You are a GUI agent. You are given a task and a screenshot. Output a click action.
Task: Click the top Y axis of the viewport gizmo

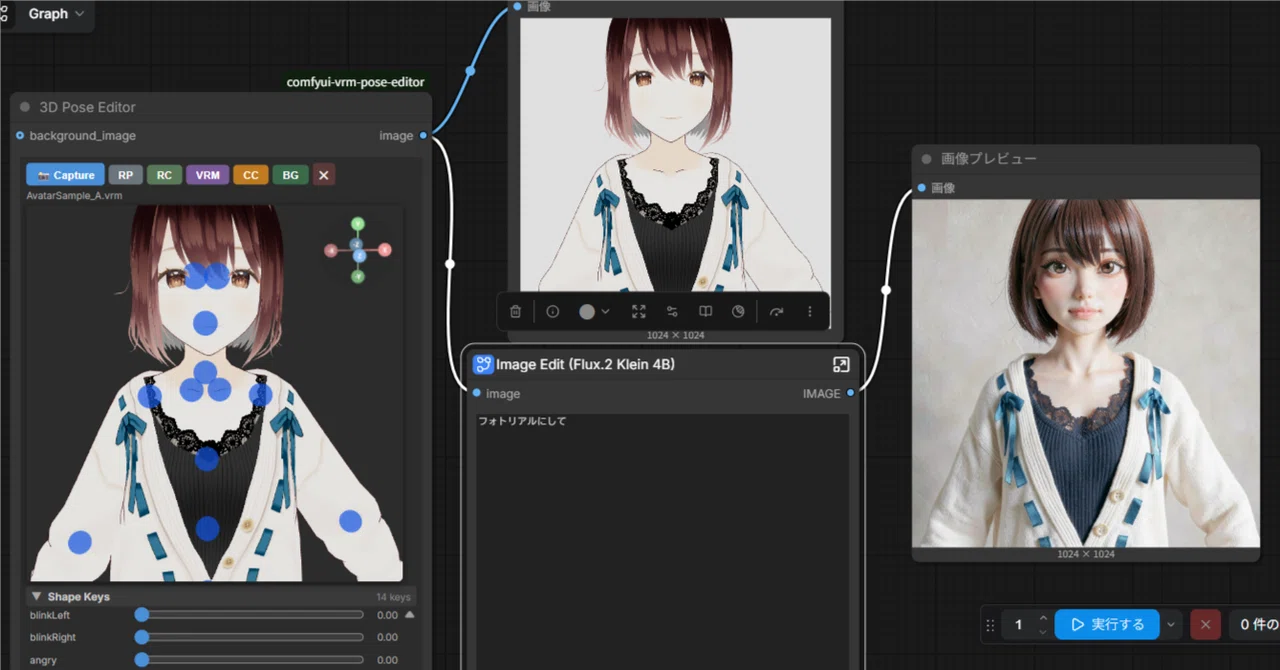coord(358,223)
